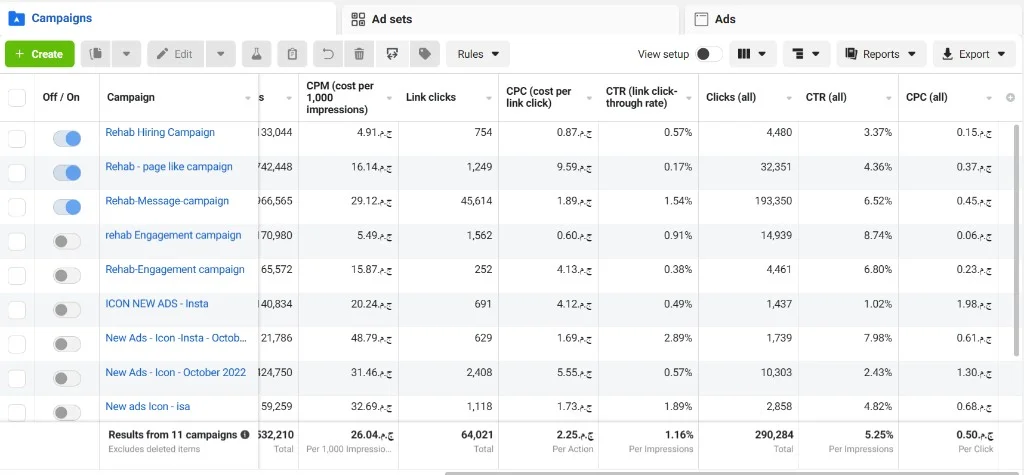Click the duplicate campaign icon
This screenshot has width=1024, height=475.
tap(96, 54)
